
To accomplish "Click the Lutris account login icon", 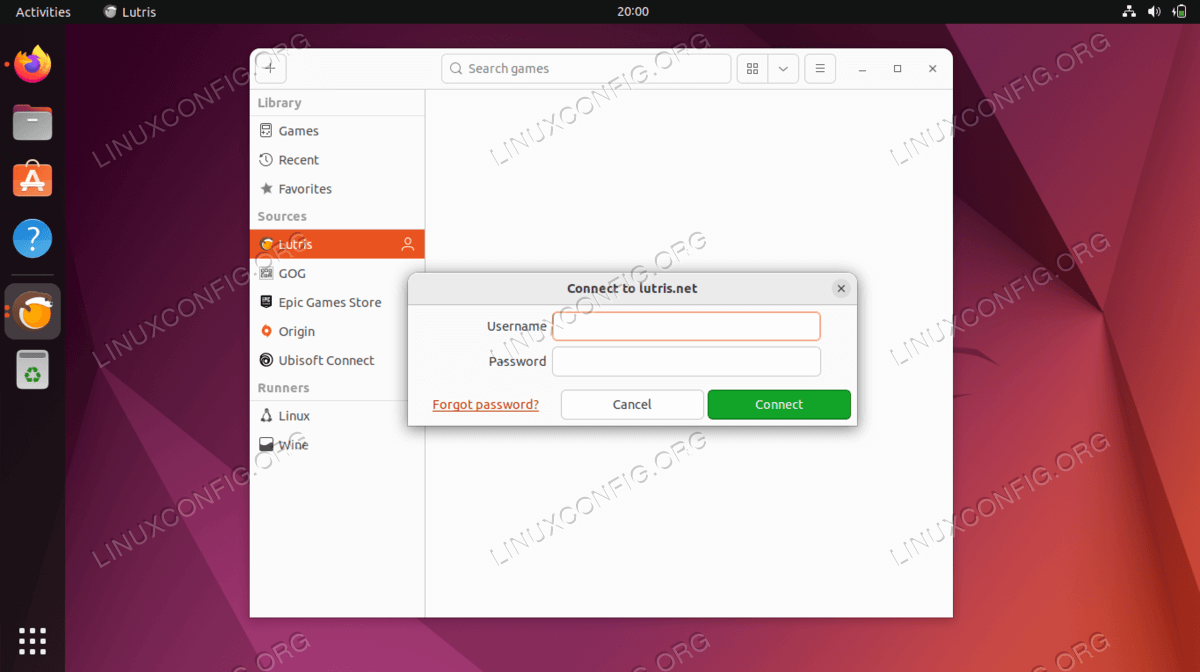I will [x=407, y=244].
